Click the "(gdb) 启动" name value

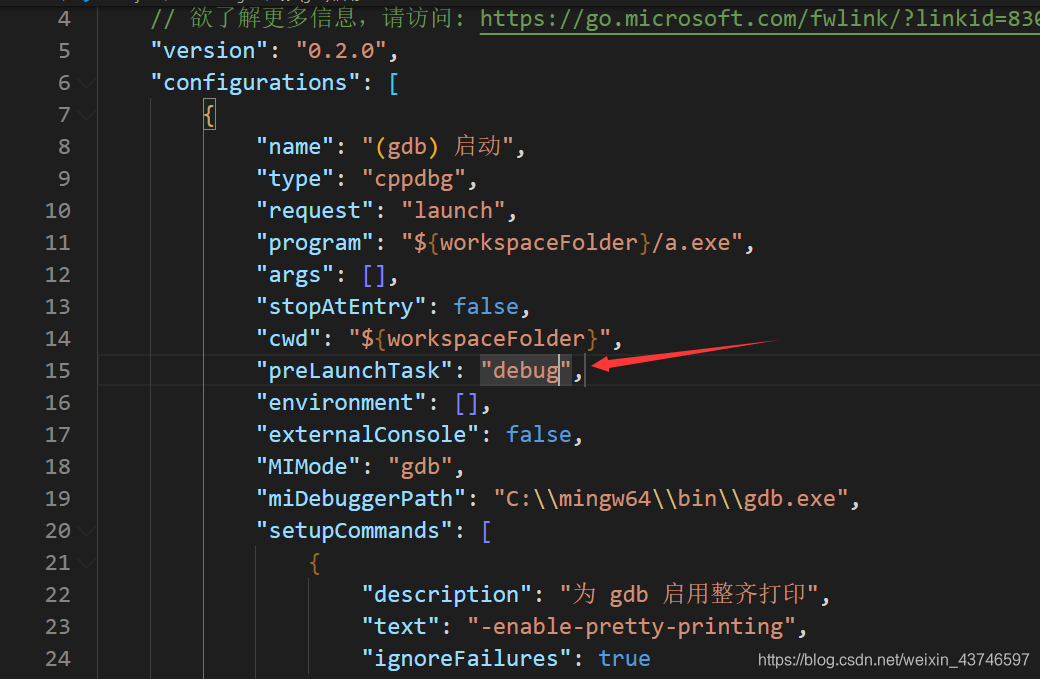(x=438, y=147)
